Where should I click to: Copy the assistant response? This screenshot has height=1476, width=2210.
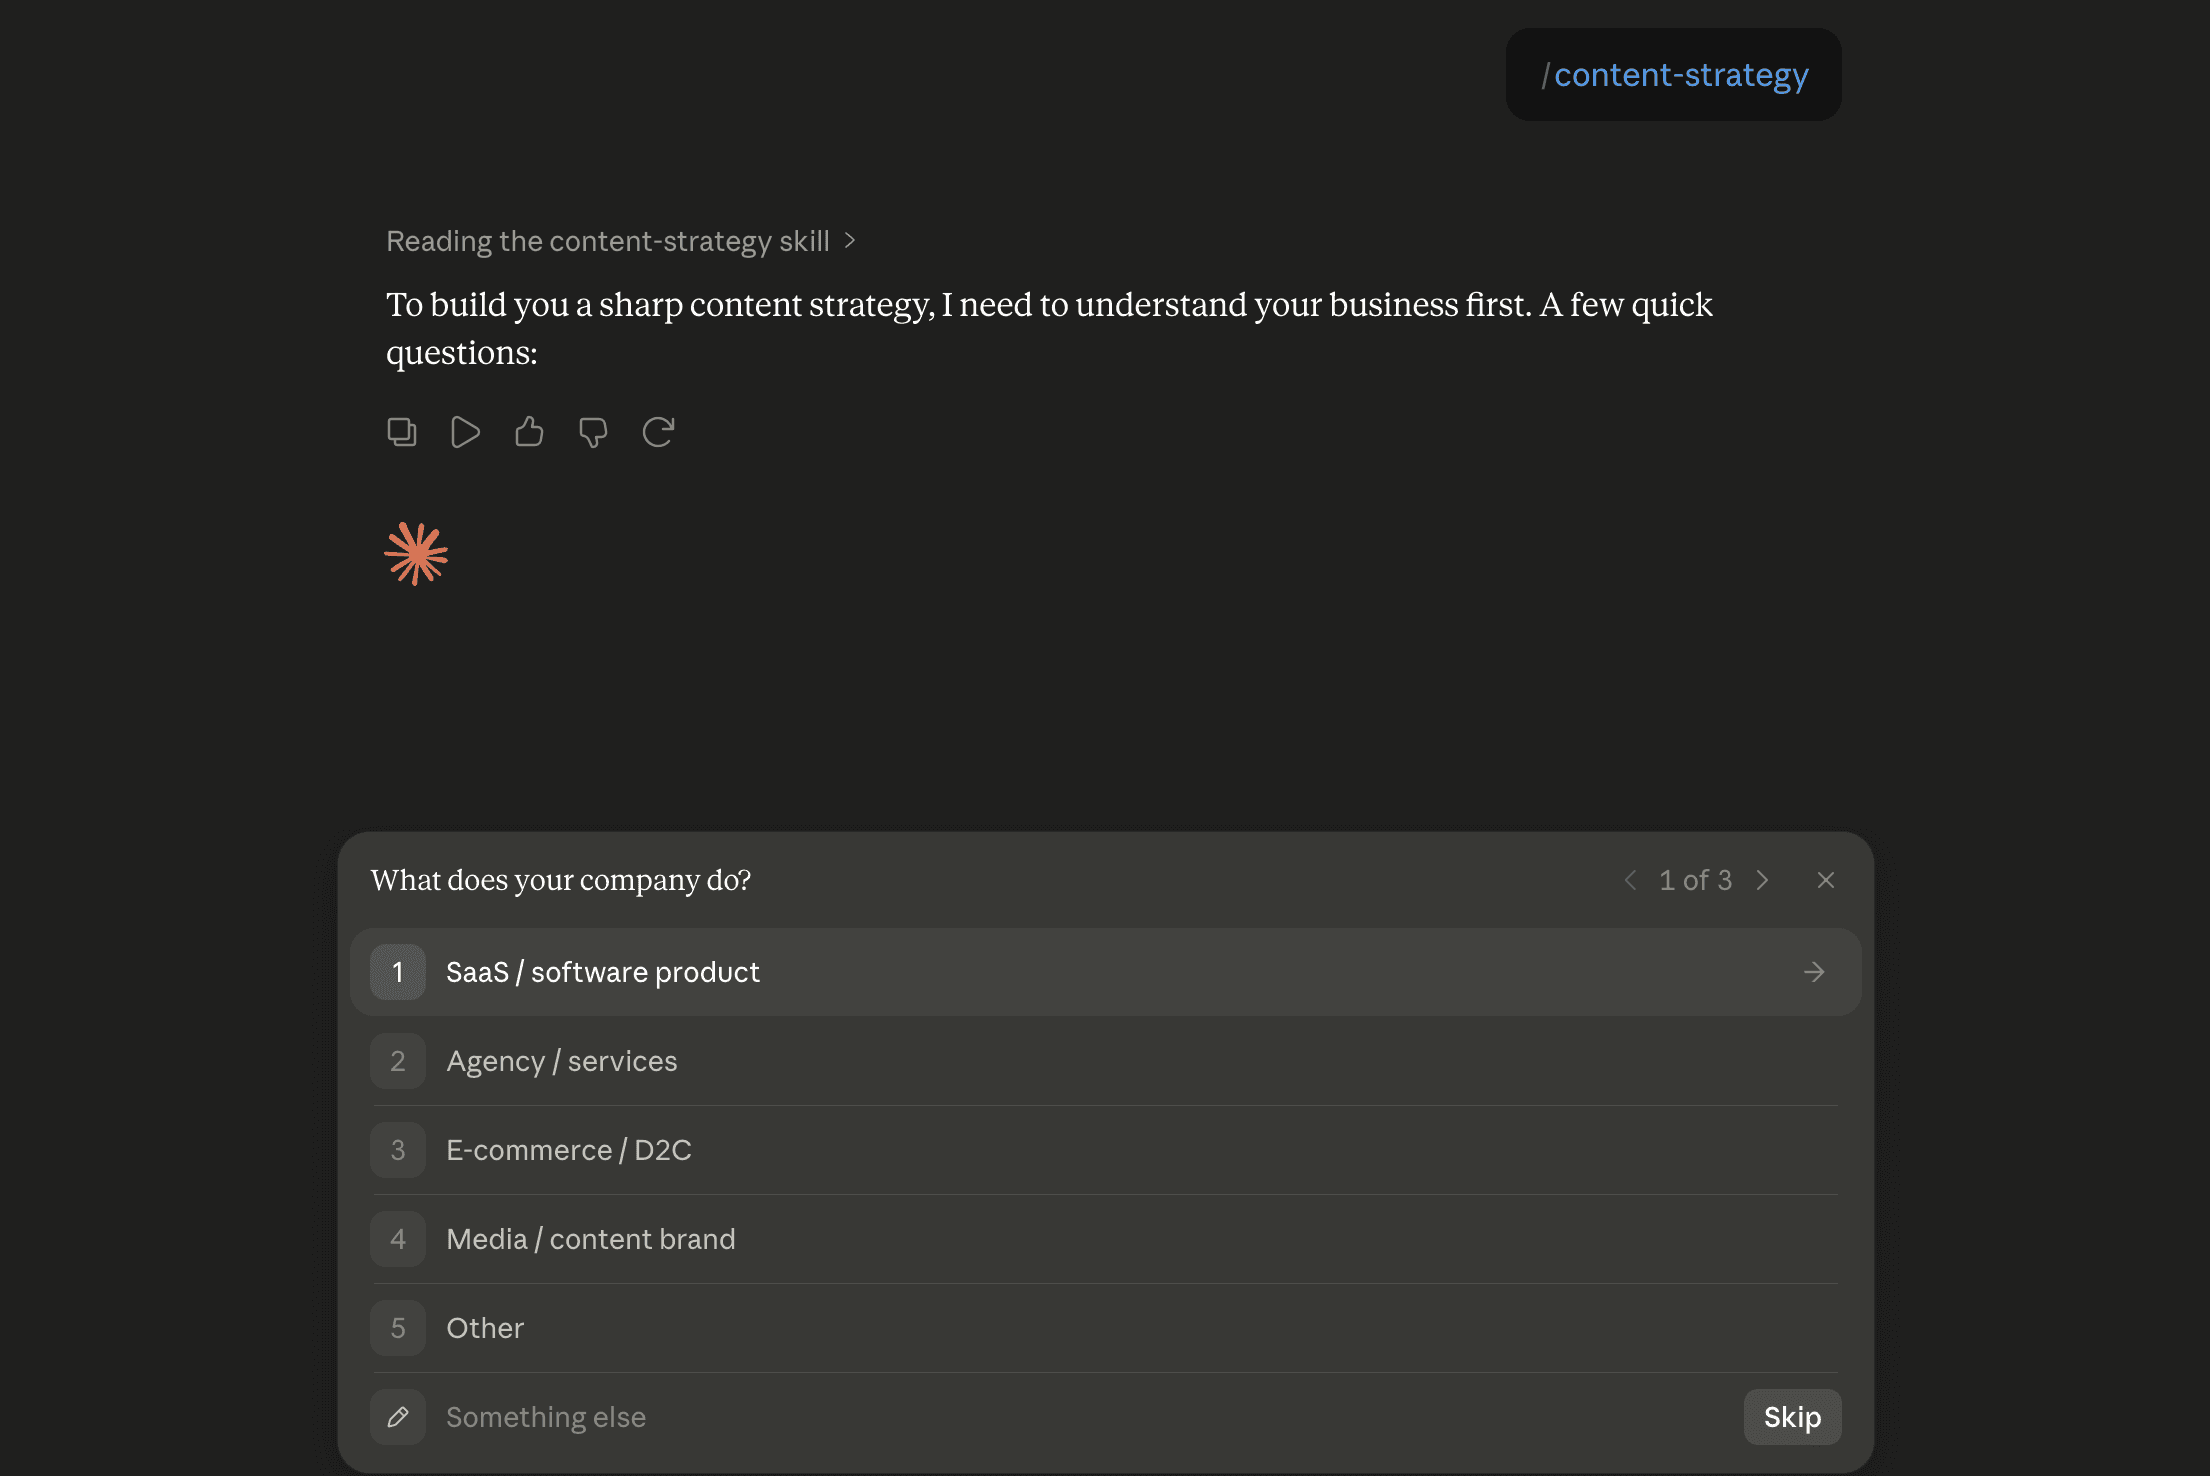click(402, 432)
